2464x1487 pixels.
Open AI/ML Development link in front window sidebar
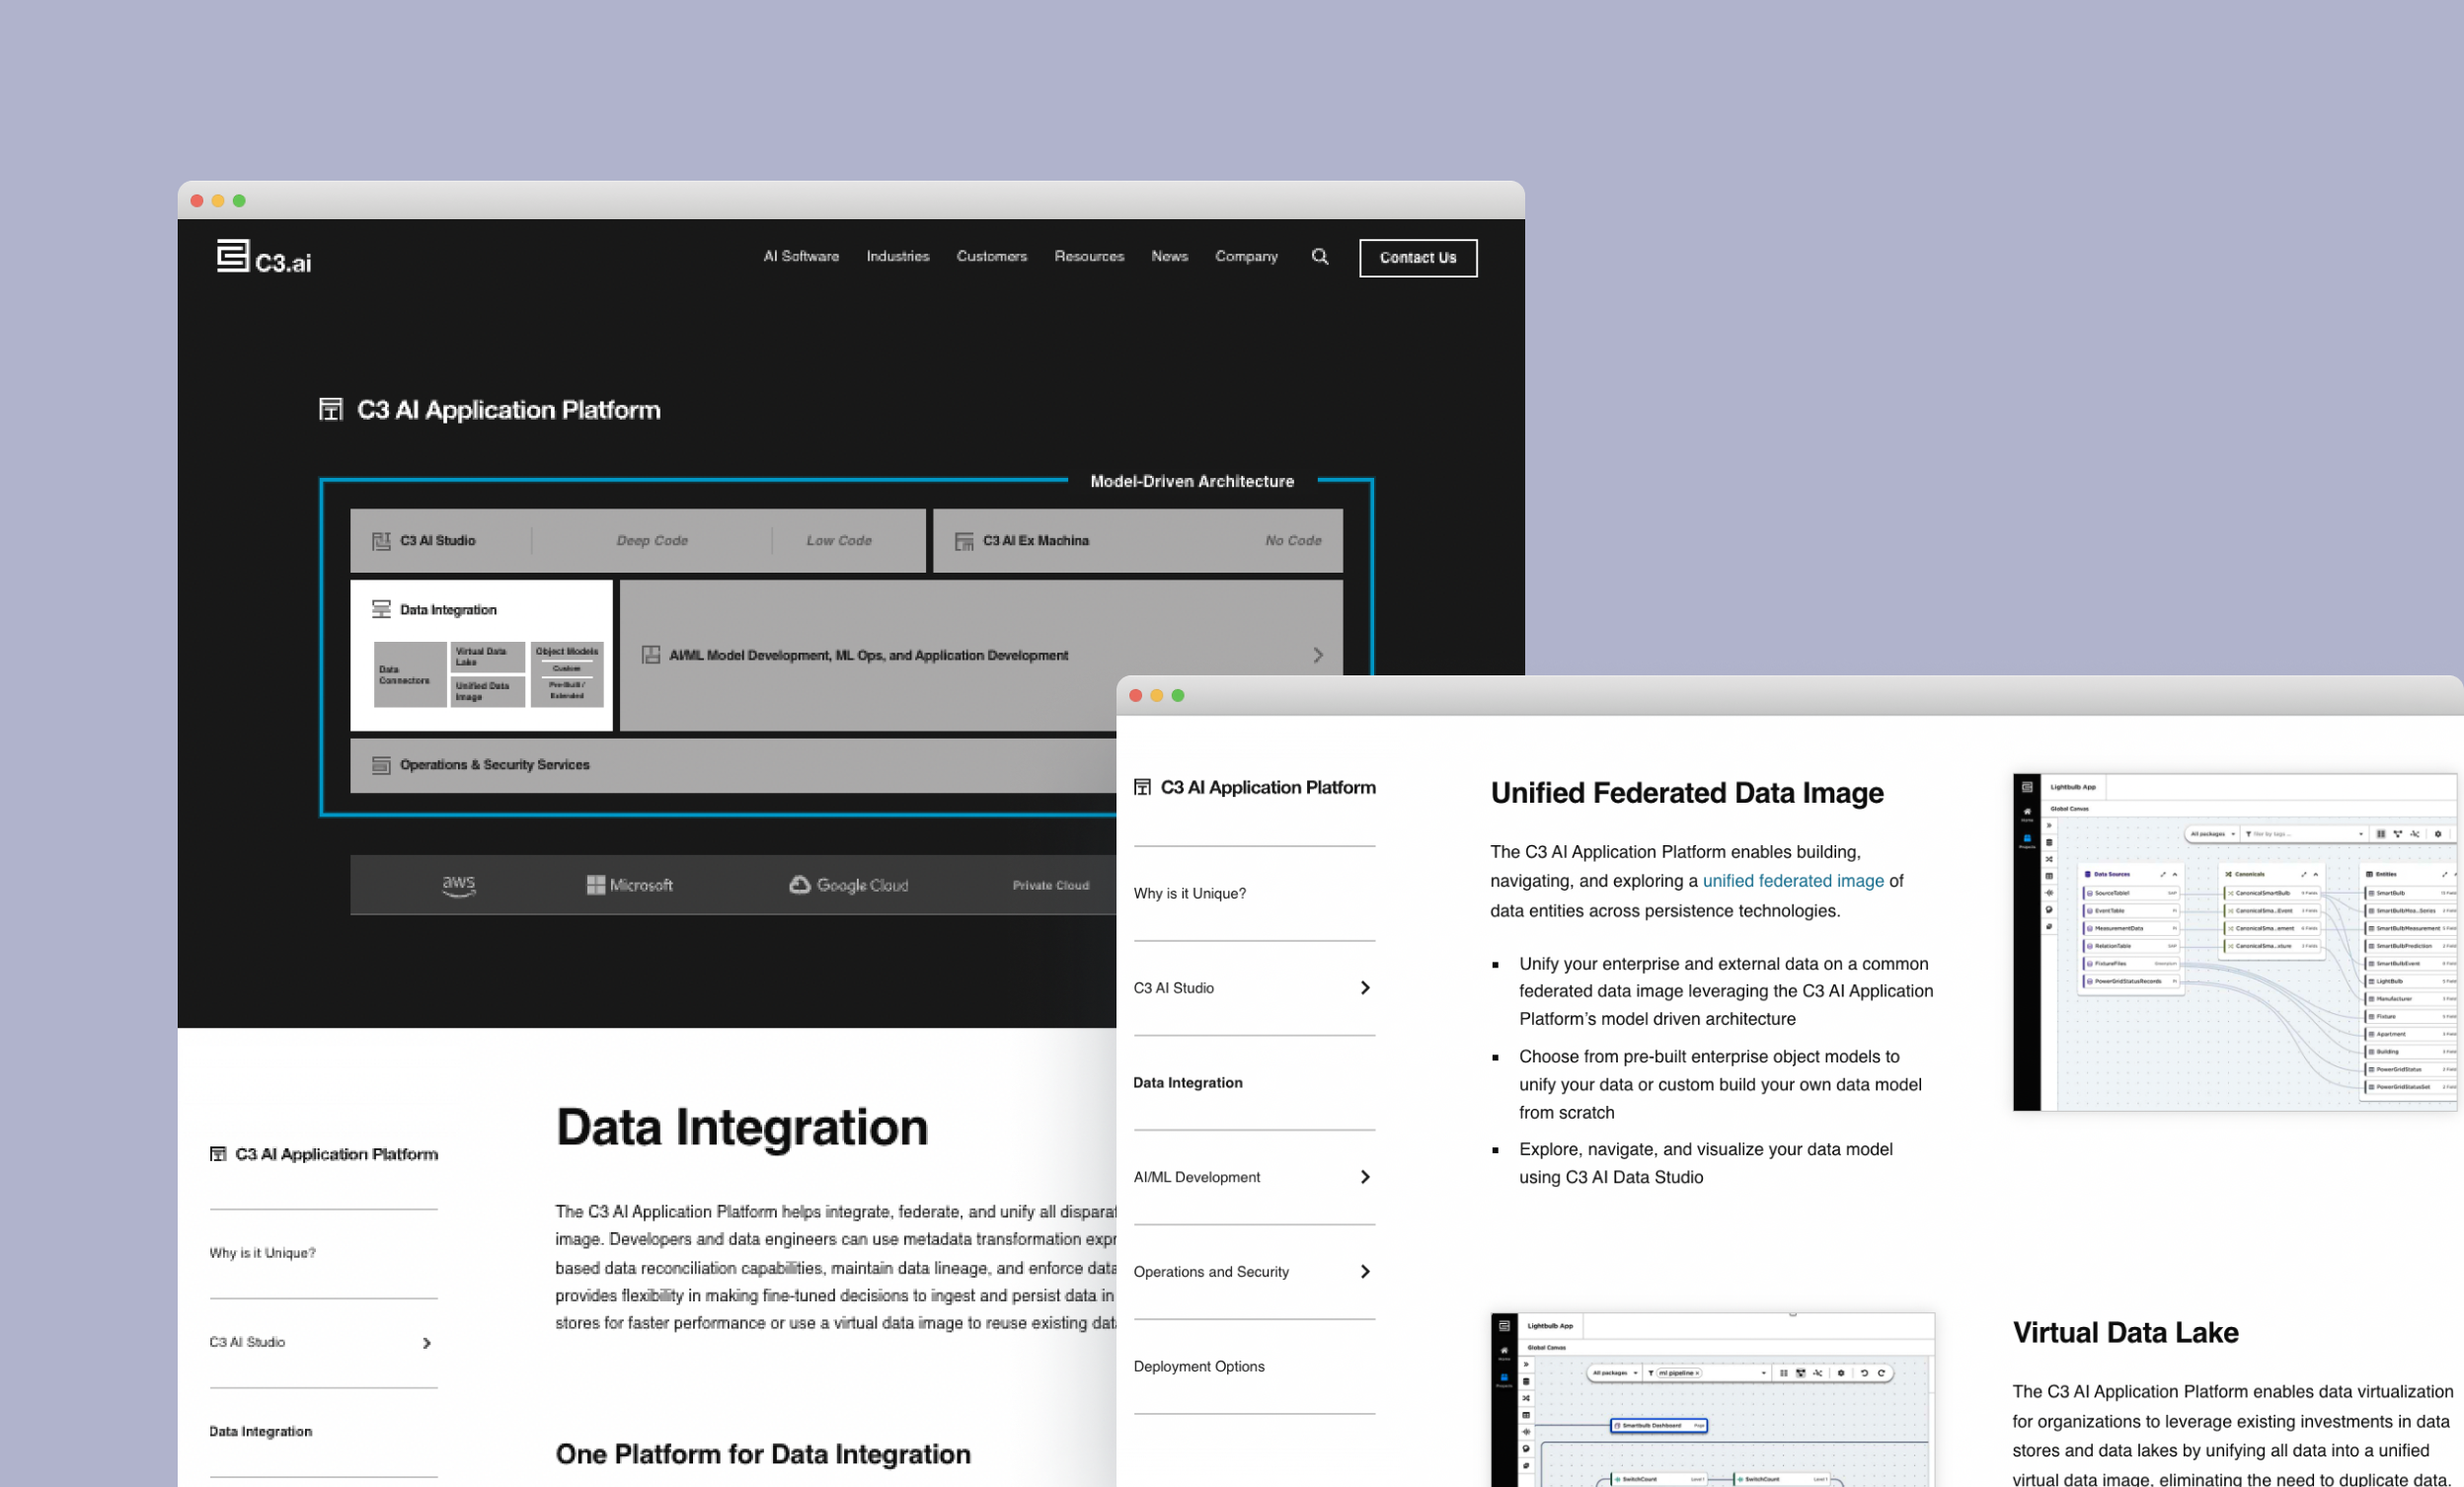[x=1196, y=1178]
